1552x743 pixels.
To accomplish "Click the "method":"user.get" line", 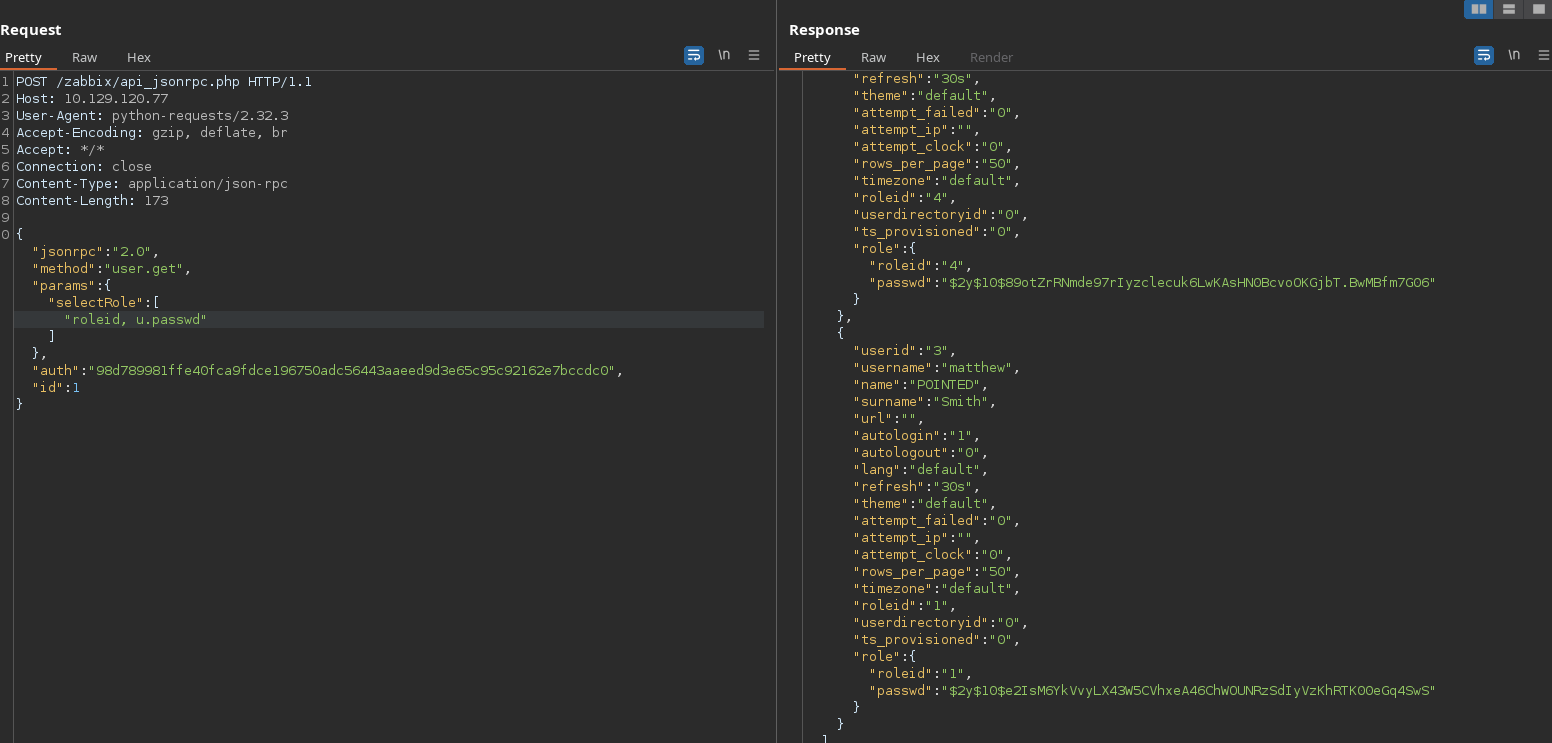I will tap(111, 268).
